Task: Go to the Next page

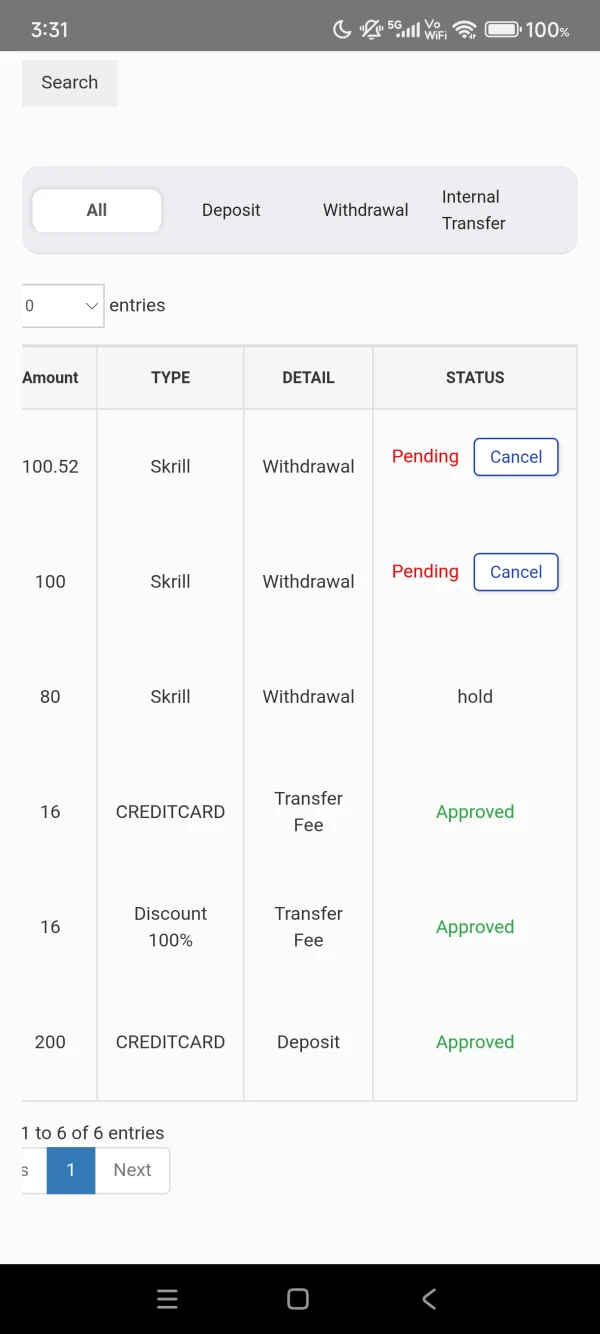Action: 132,1170
